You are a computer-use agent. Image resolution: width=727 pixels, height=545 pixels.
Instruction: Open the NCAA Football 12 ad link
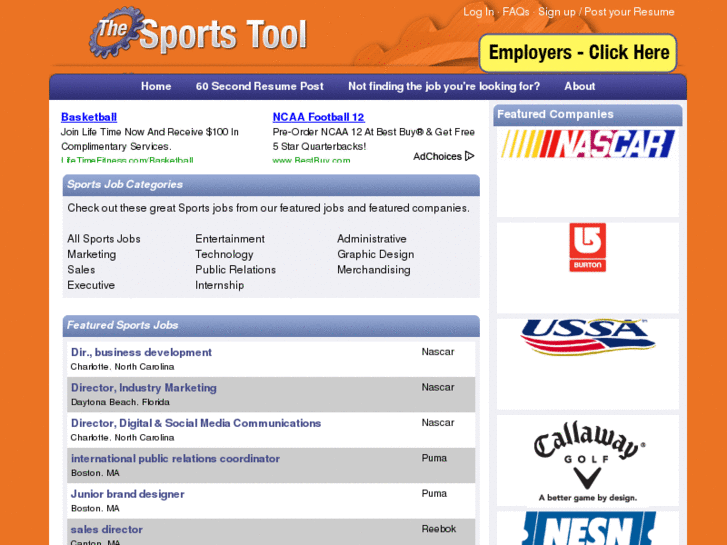coord(319,117)
